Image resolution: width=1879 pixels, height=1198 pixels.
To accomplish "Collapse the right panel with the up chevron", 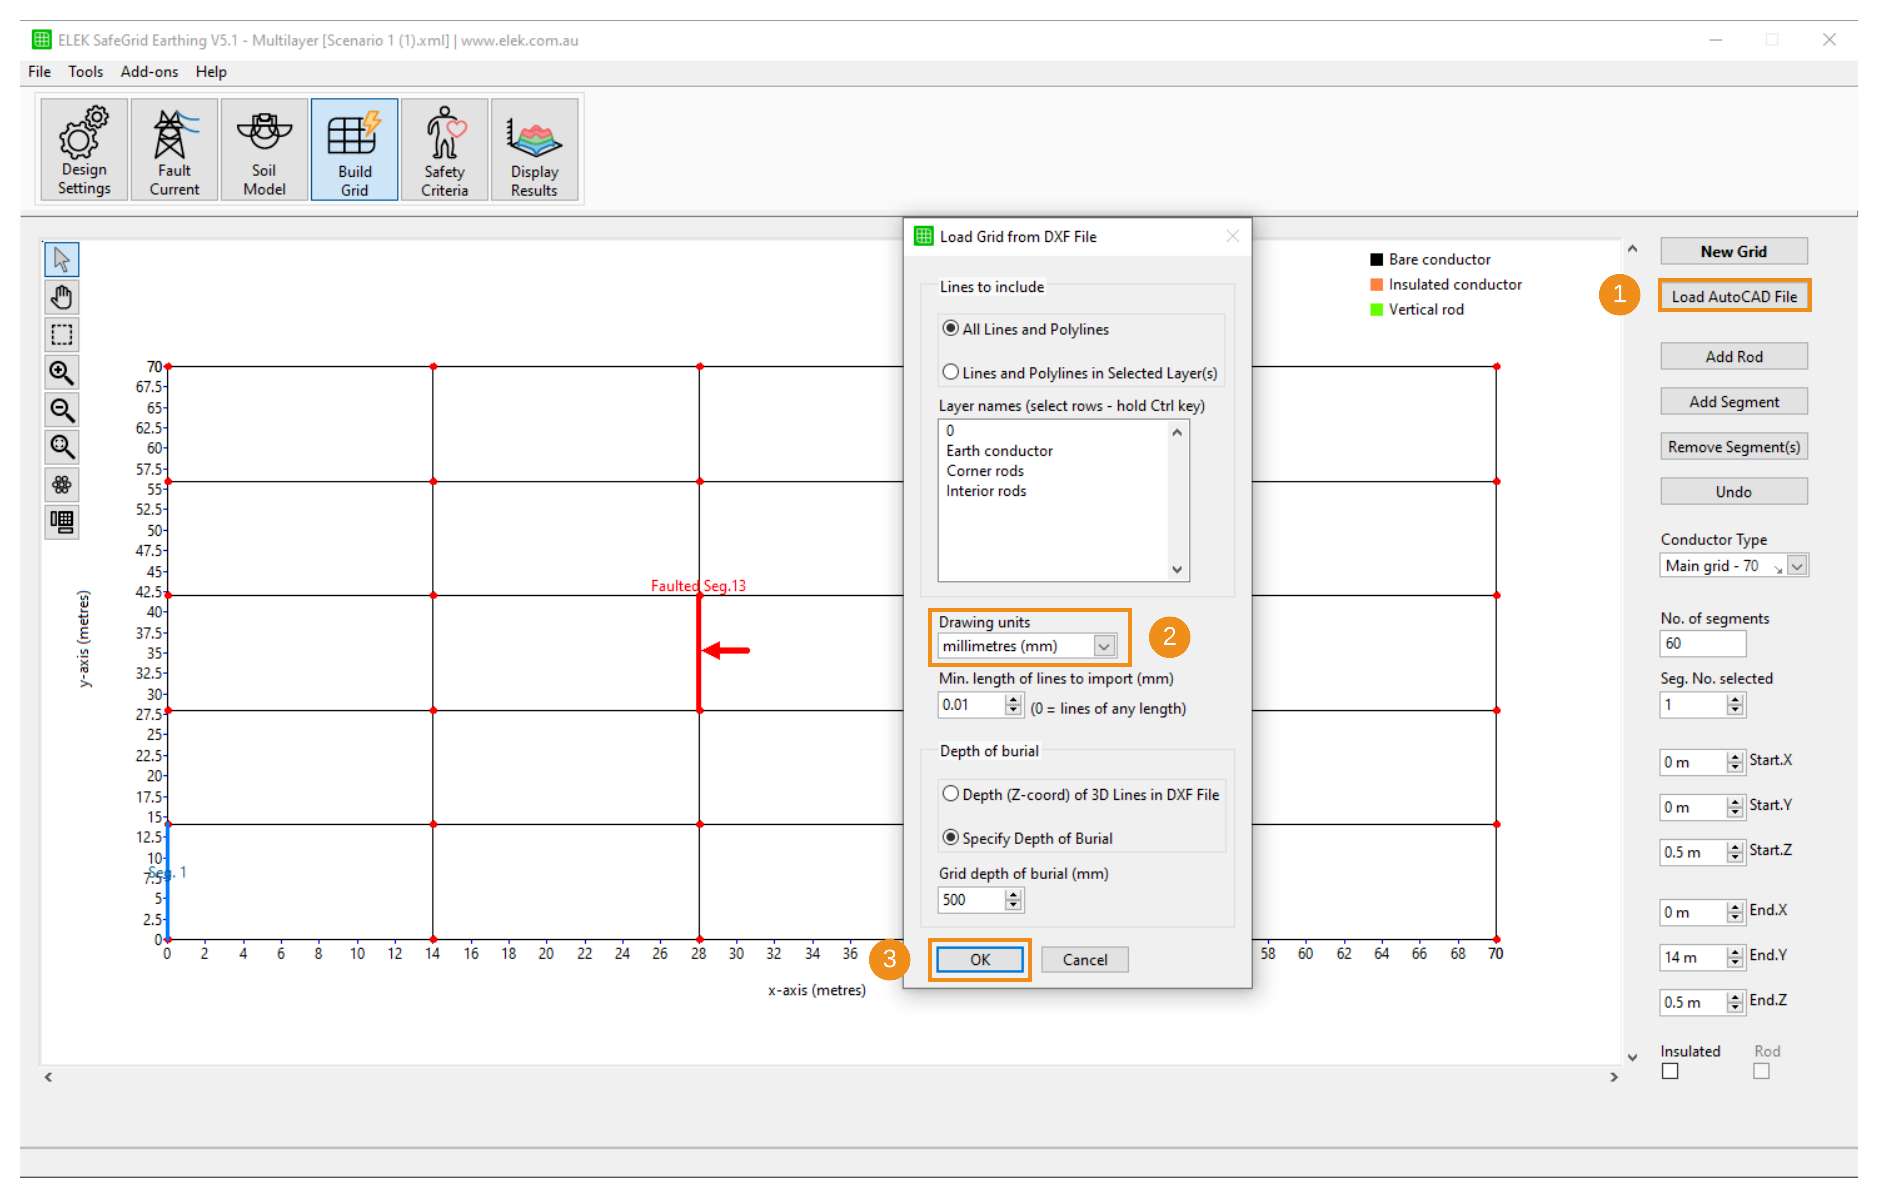I will (1632, 247).
